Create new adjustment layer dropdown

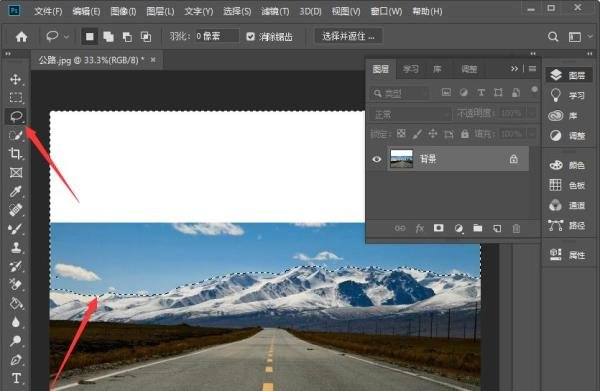coord(458,228)
